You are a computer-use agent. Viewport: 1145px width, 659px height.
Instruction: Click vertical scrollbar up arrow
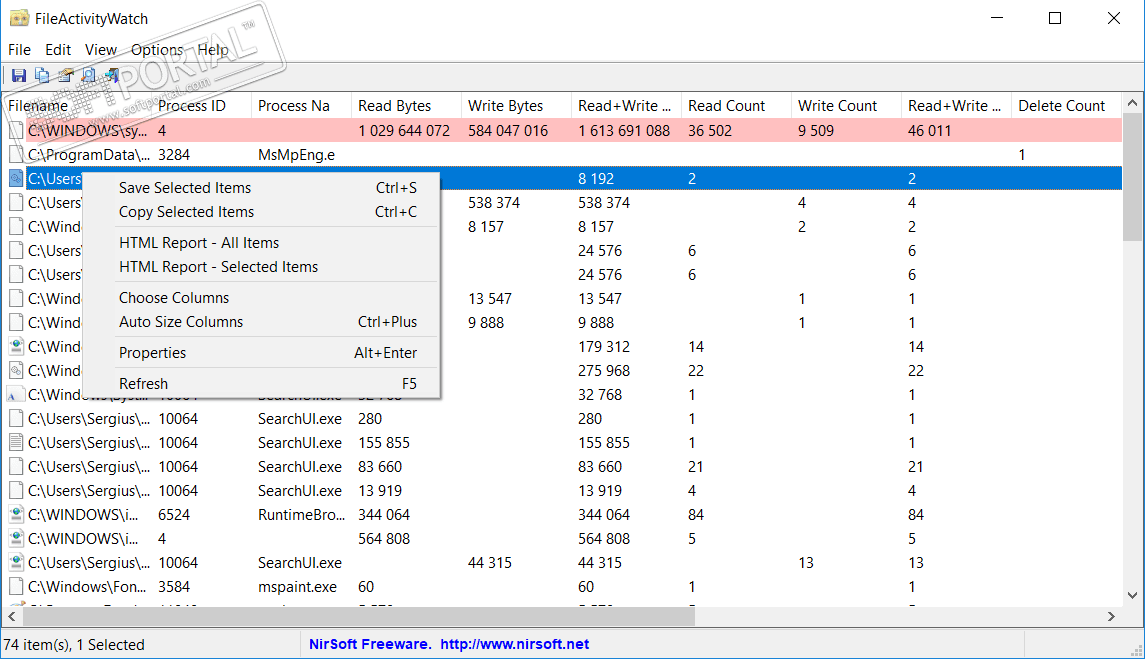tap(1133, 103)
